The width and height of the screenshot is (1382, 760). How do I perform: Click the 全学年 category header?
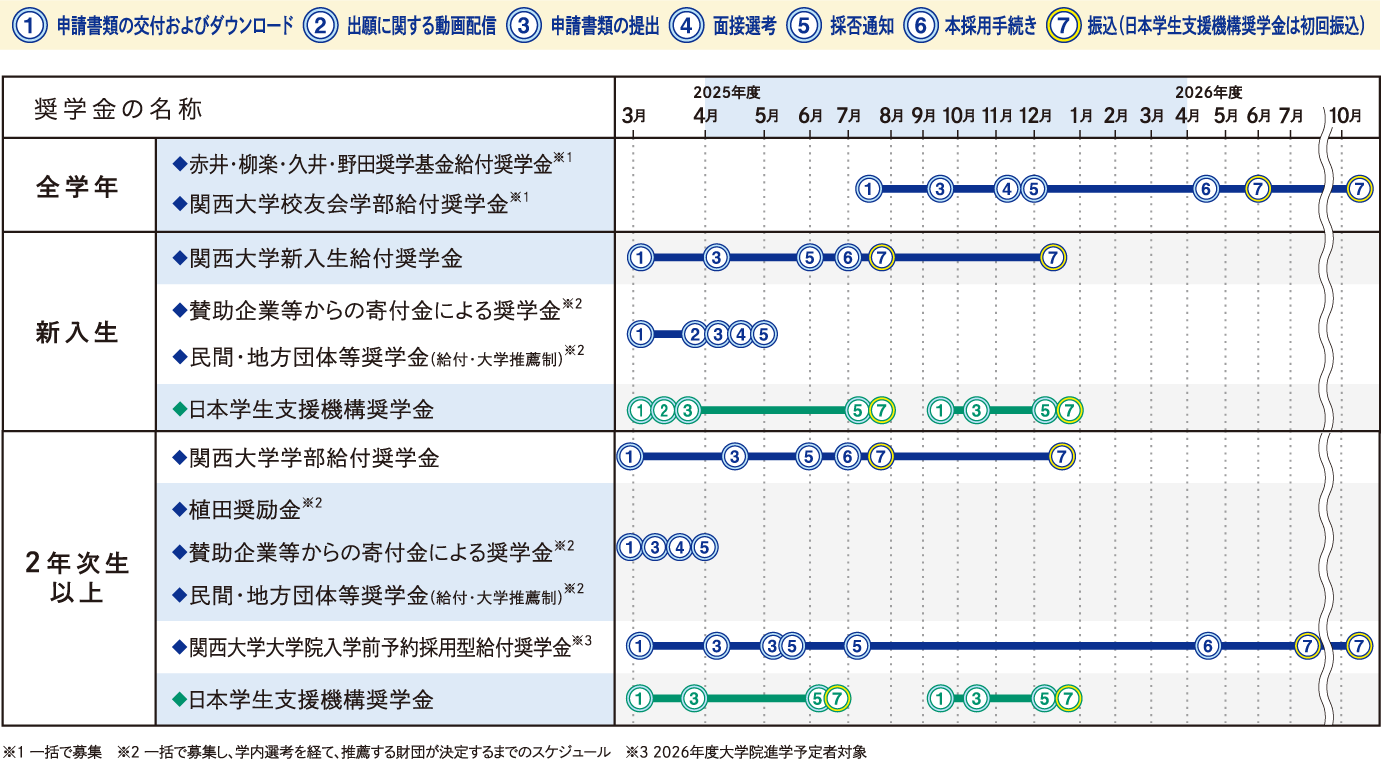78,186
